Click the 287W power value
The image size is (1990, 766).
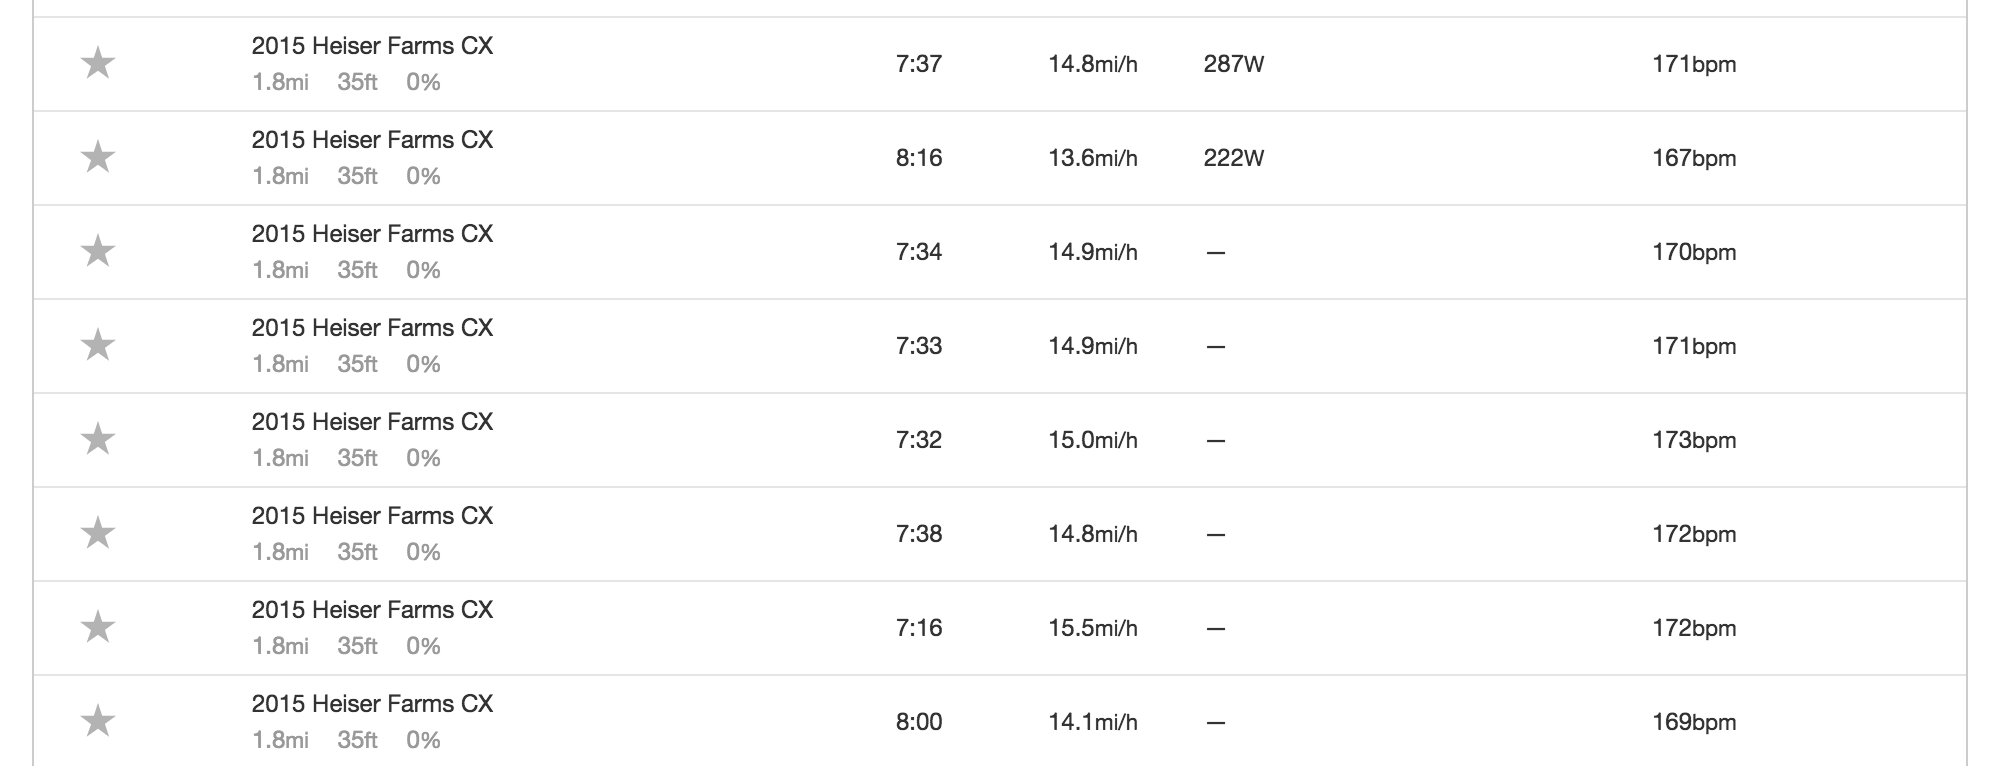point(1234,64)
